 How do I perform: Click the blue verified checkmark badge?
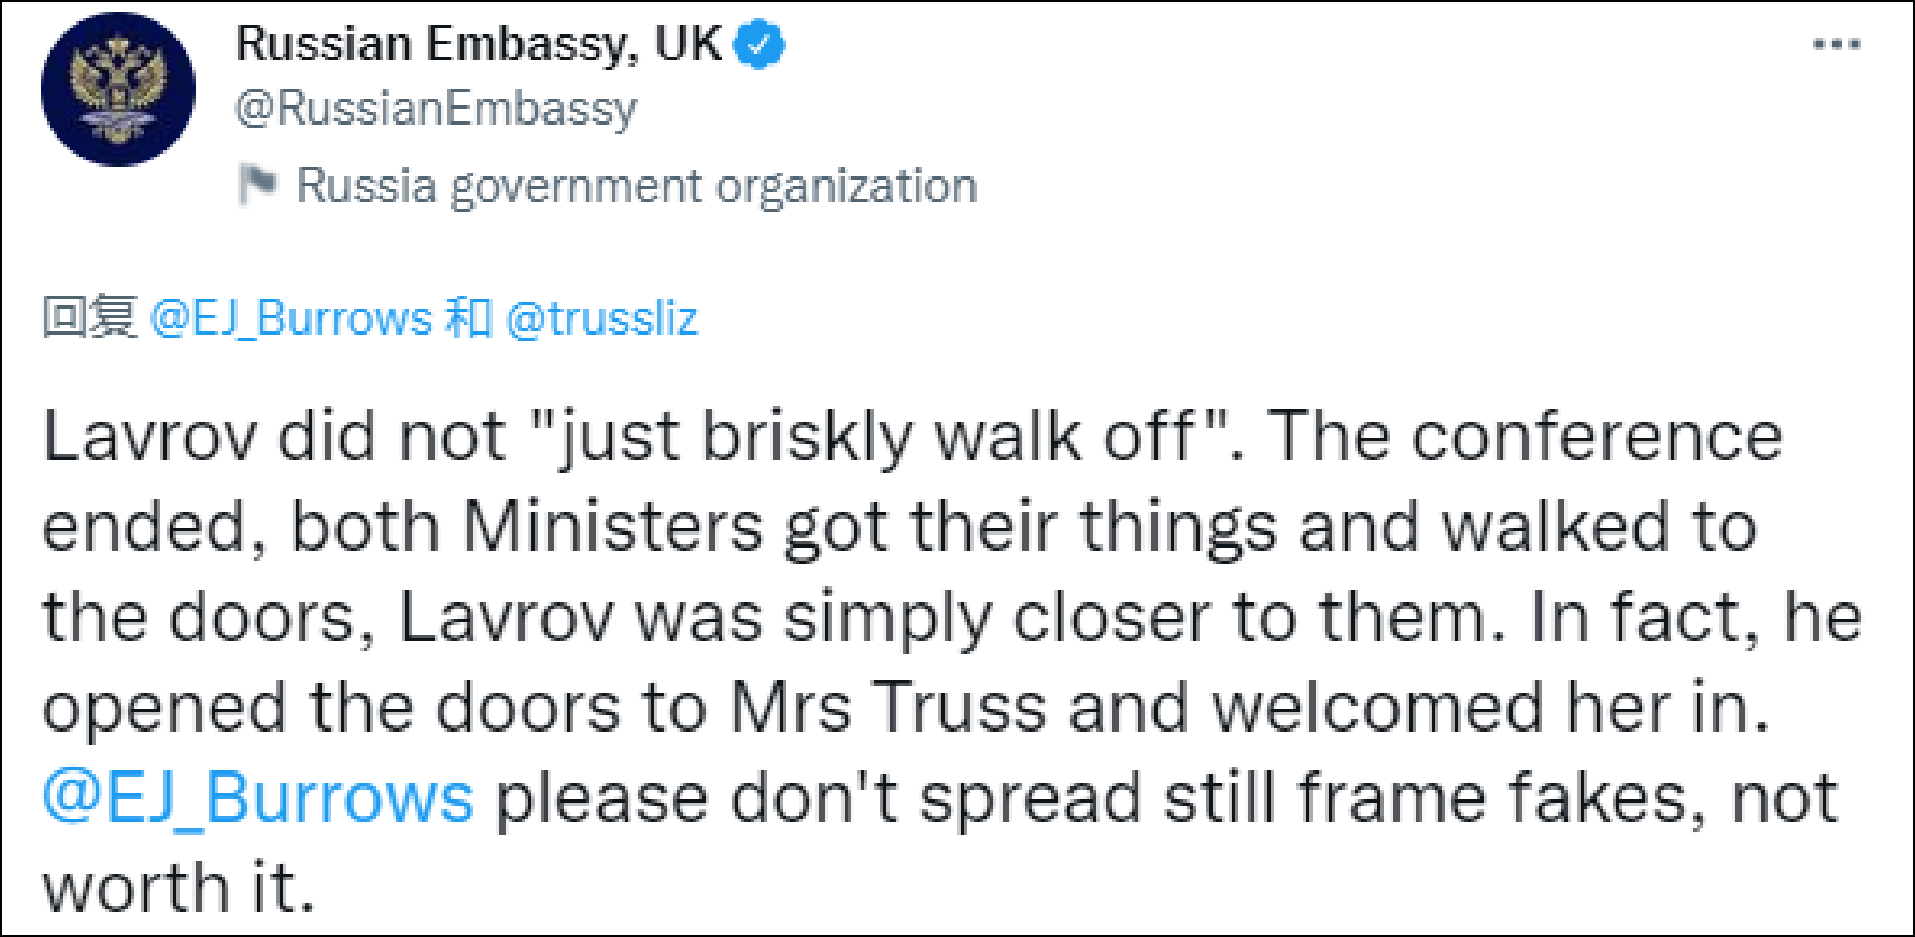point(760,45)
